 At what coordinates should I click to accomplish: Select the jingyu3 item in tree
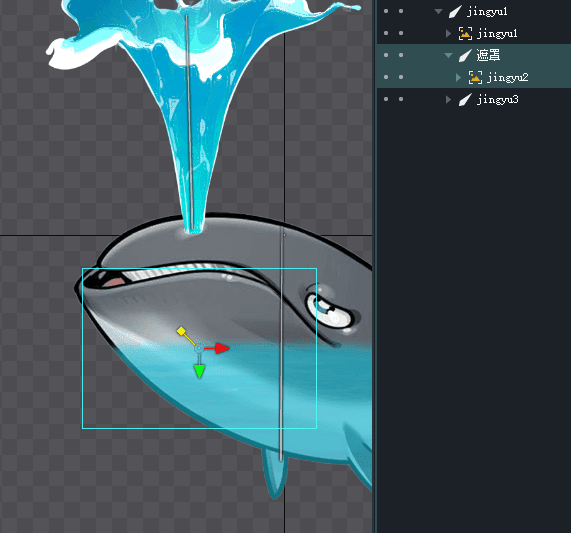[497, 99]
